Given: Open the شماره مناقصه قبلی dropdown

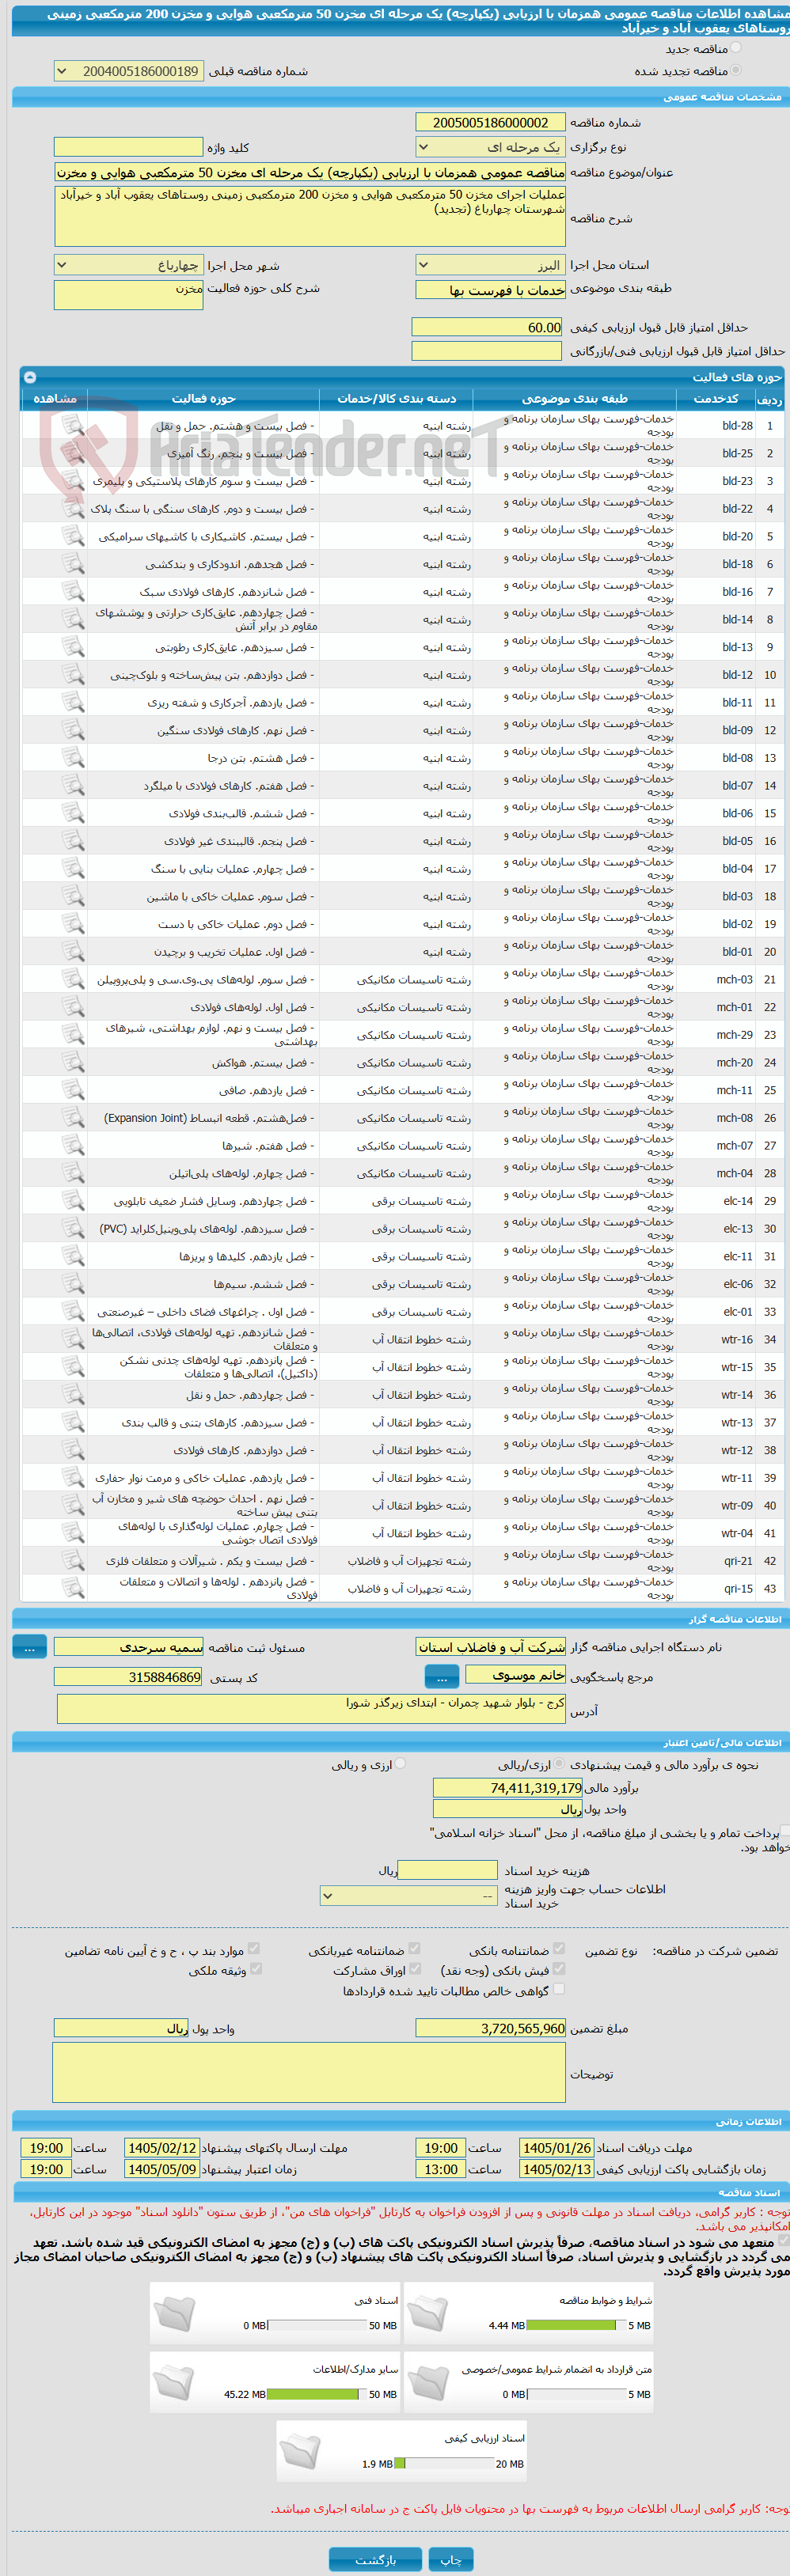Looking at the screenshot, I should tap(129, 71).
